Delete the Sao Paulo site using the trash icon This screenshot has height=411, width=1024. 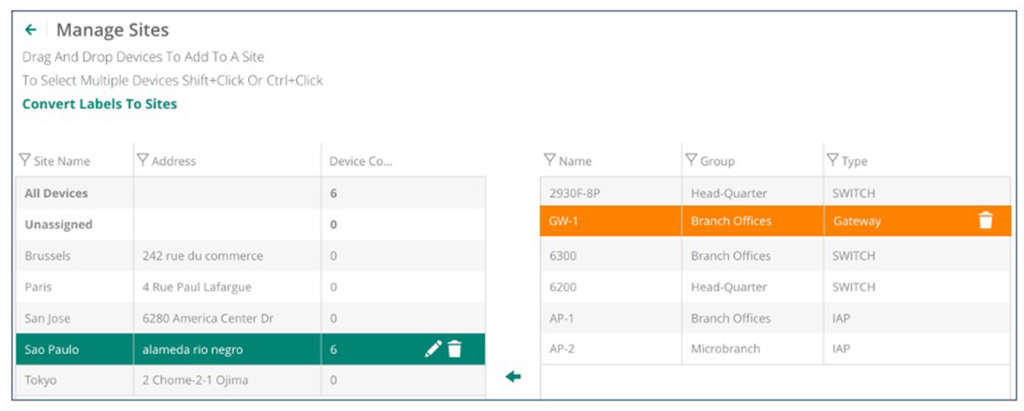455,349
